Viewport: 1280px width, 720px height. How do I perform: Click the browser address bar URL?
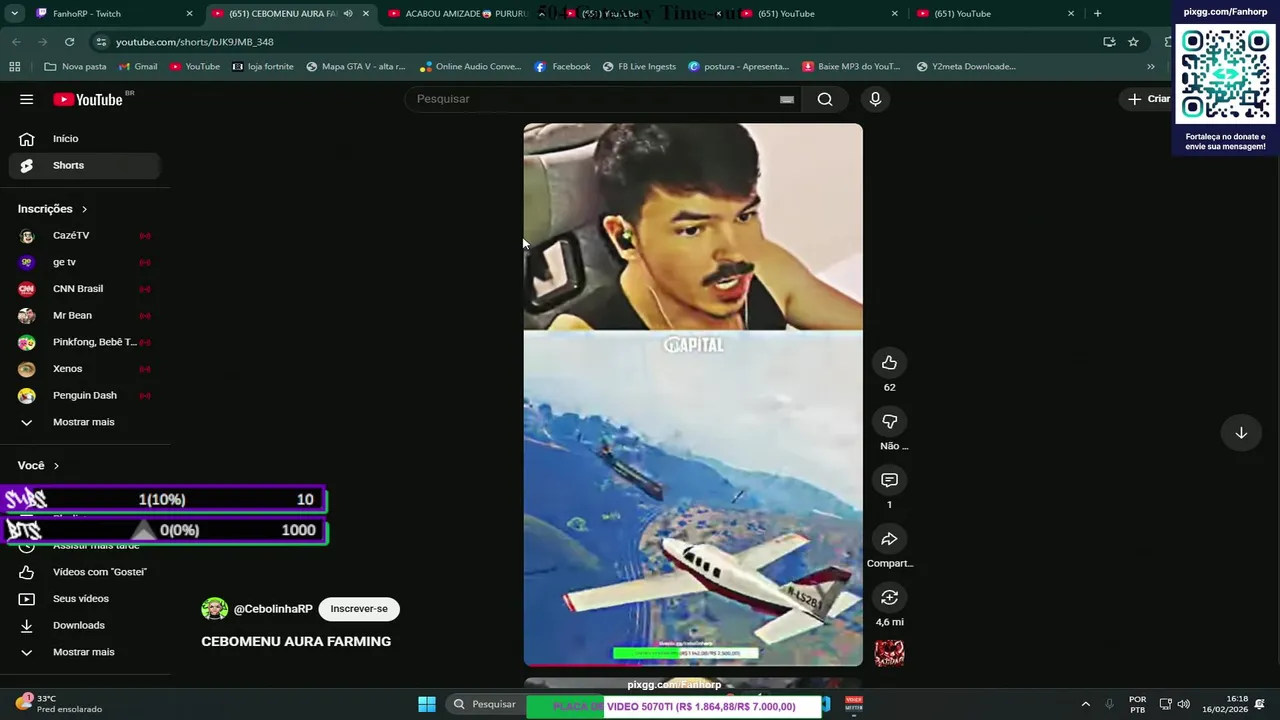point(194,42)
